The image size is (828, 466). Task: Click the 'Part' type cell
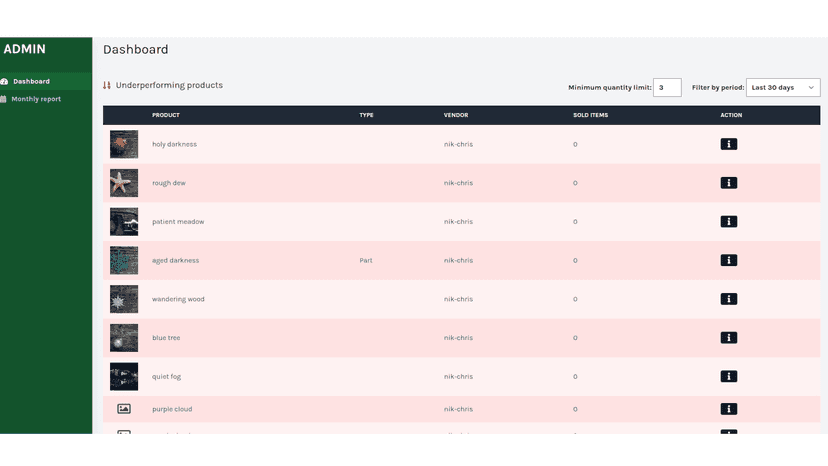tap(365, 260)
